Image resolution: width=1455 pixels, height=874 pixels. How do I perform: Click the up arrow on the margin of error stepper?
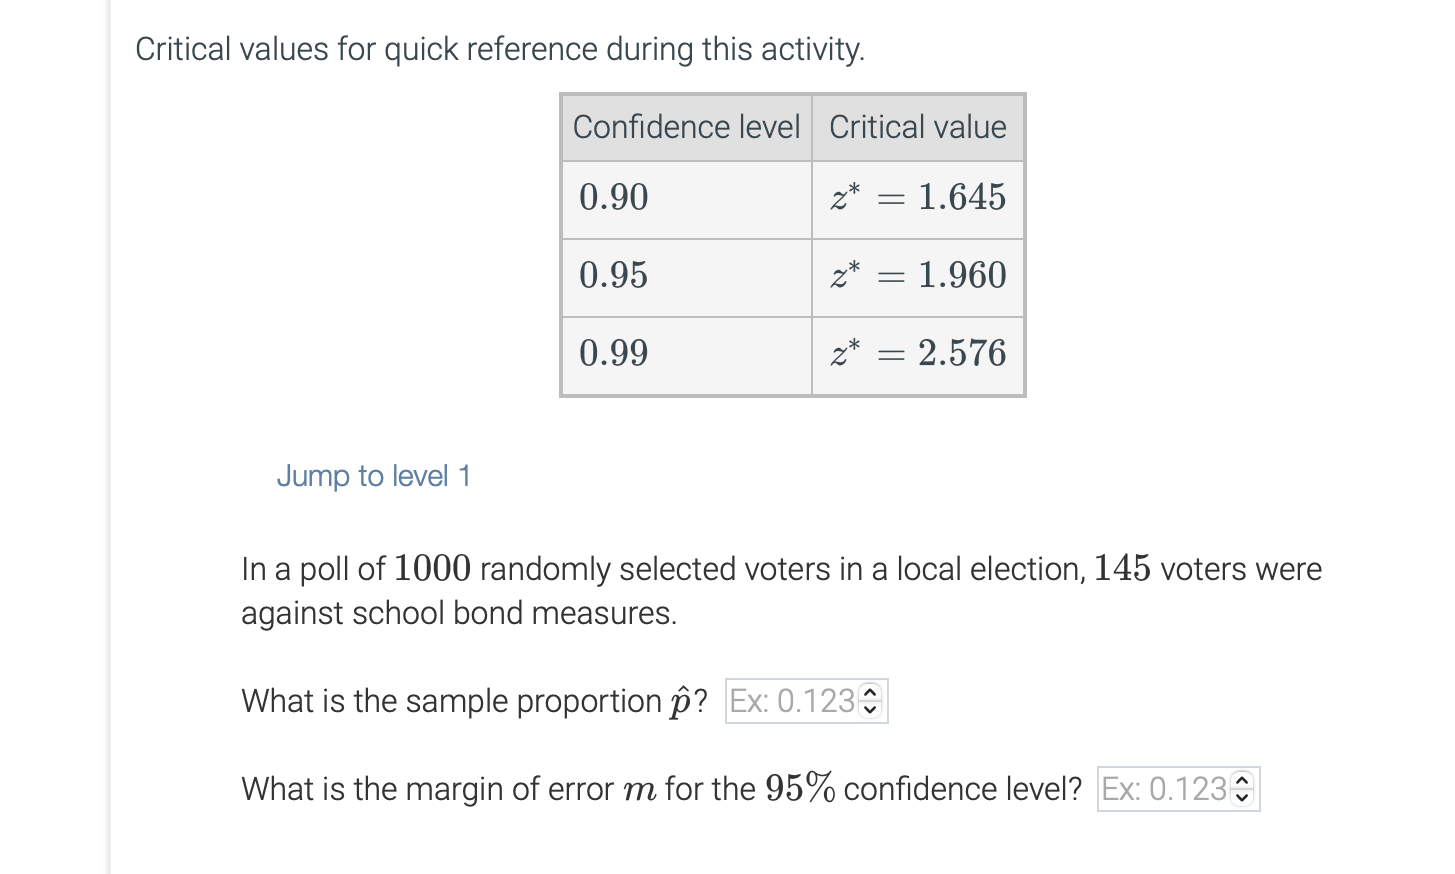pyautogui.click(x=1241, y=781)
